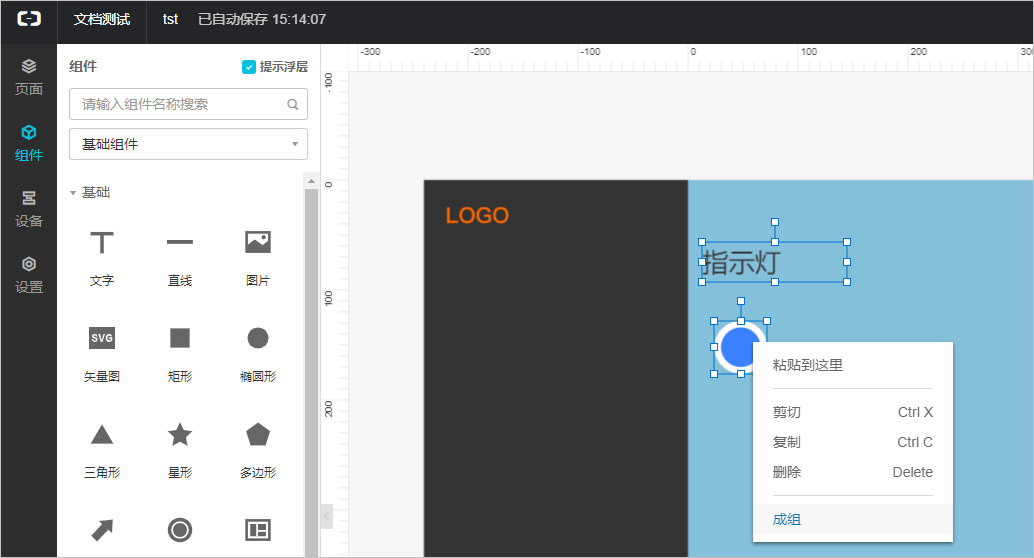The height and width of the screenshot is (558, 1034).
Task: Choose 成组 in context menu
Action: coord(853,519)
